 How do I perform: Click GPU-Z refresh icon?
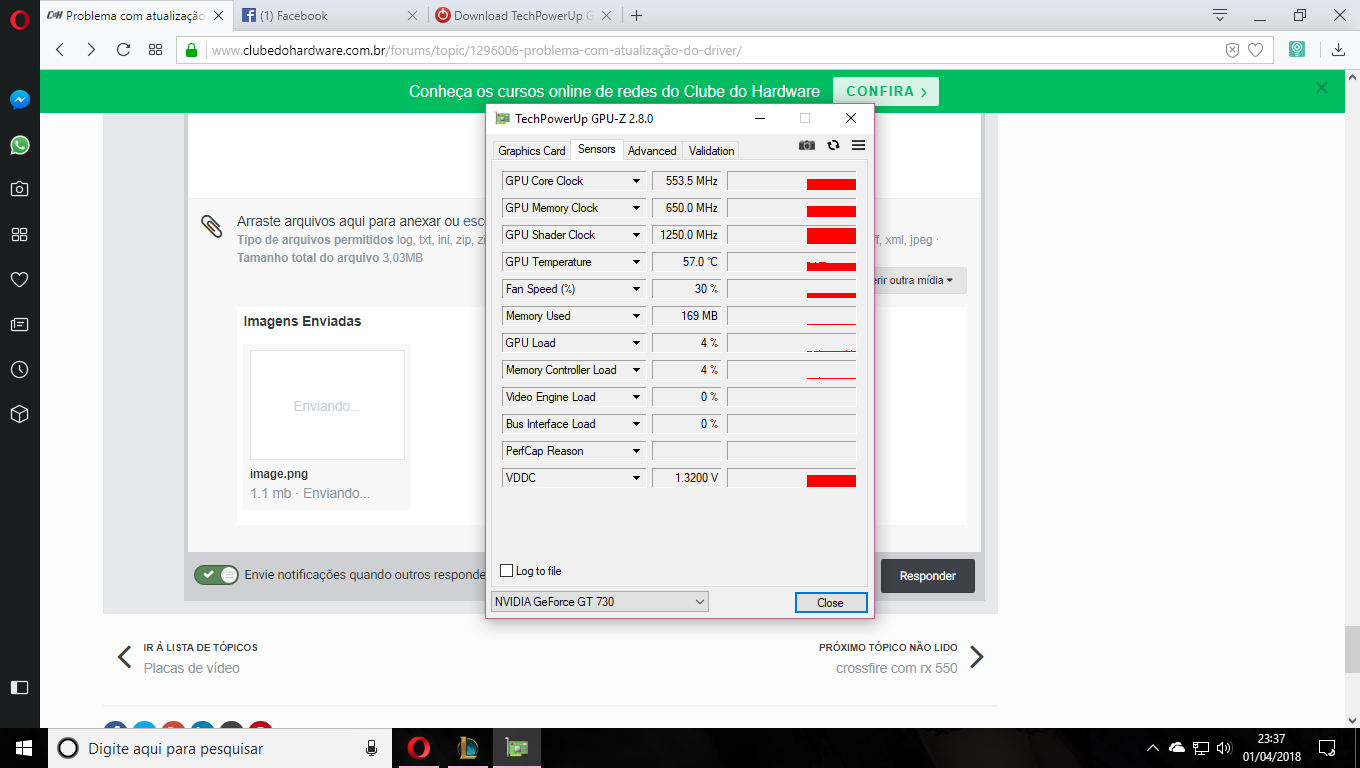833,145
